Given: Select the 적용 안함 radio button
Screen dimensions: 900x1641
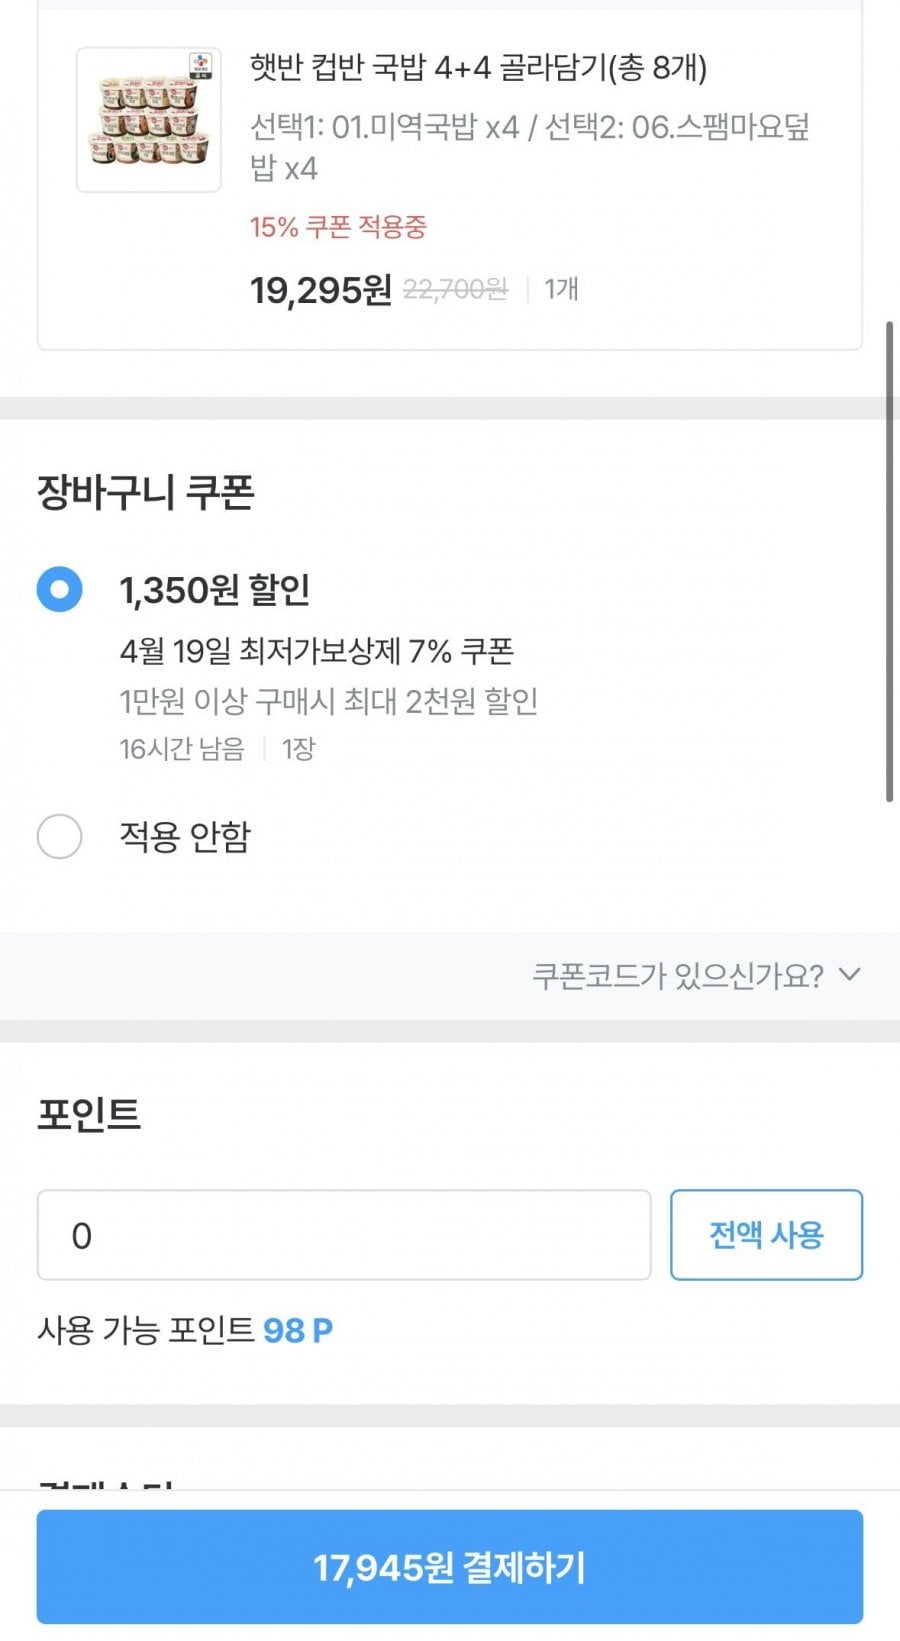Looking at the screenshot, I should coord(59,836).
